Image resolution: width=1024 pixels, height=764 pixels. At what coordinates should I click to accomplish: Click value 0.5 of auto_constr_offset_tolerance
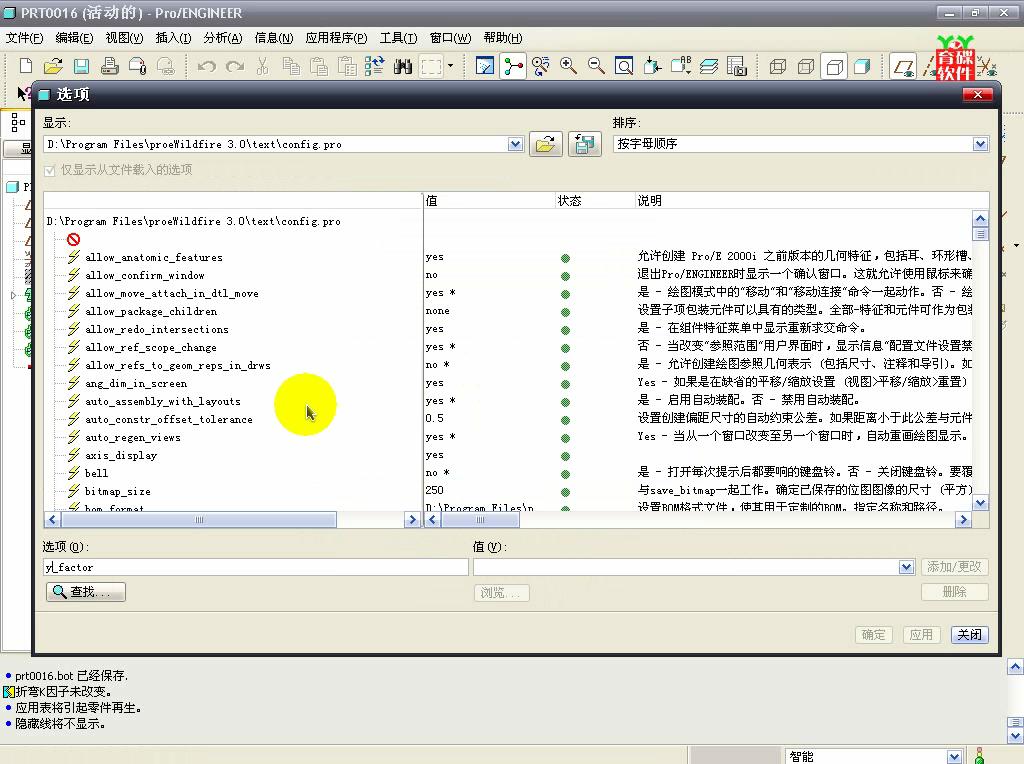point(434,419)
